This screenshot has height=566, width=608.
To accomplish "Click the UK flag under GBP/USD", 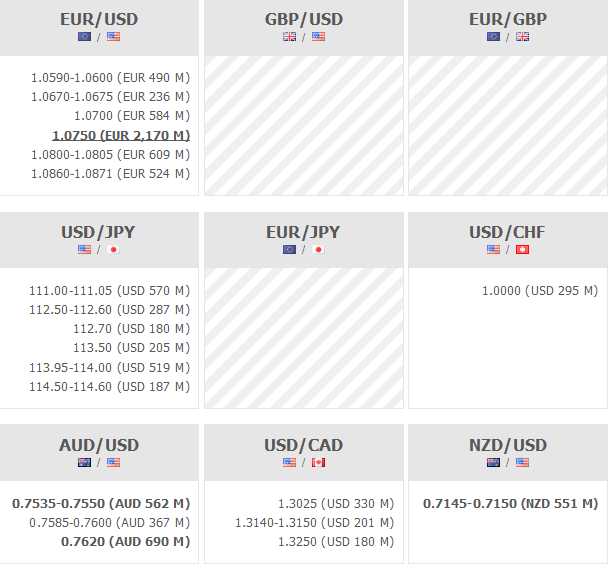I will point(289,37).
